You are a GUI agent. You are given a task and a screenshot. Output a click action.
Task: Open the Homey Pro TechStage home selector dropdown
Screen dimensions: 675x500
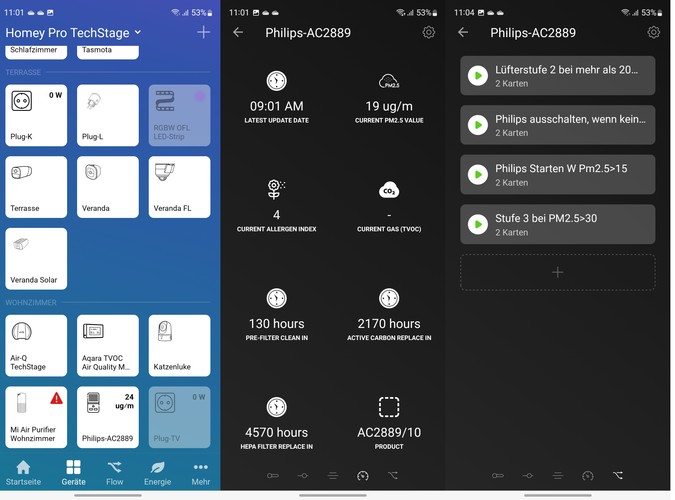tap(73, 33)
